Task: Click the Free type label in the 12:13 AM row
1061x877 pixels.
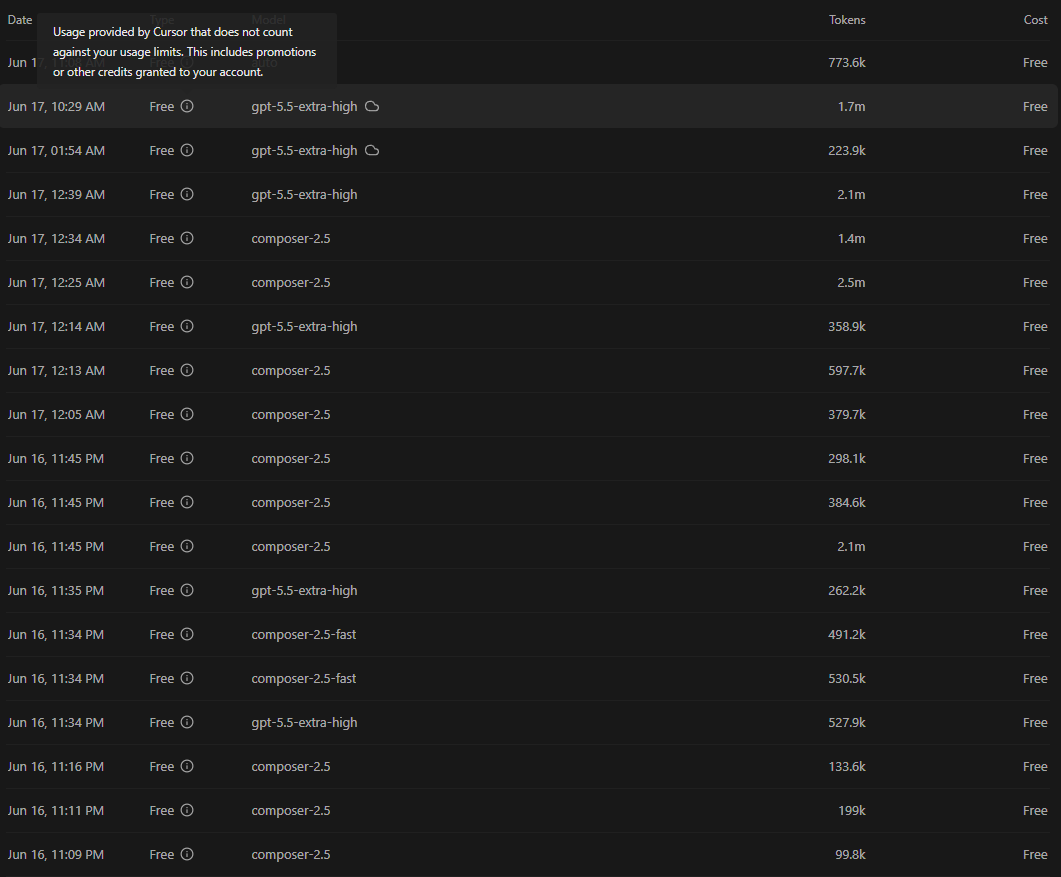Action: 162,370
